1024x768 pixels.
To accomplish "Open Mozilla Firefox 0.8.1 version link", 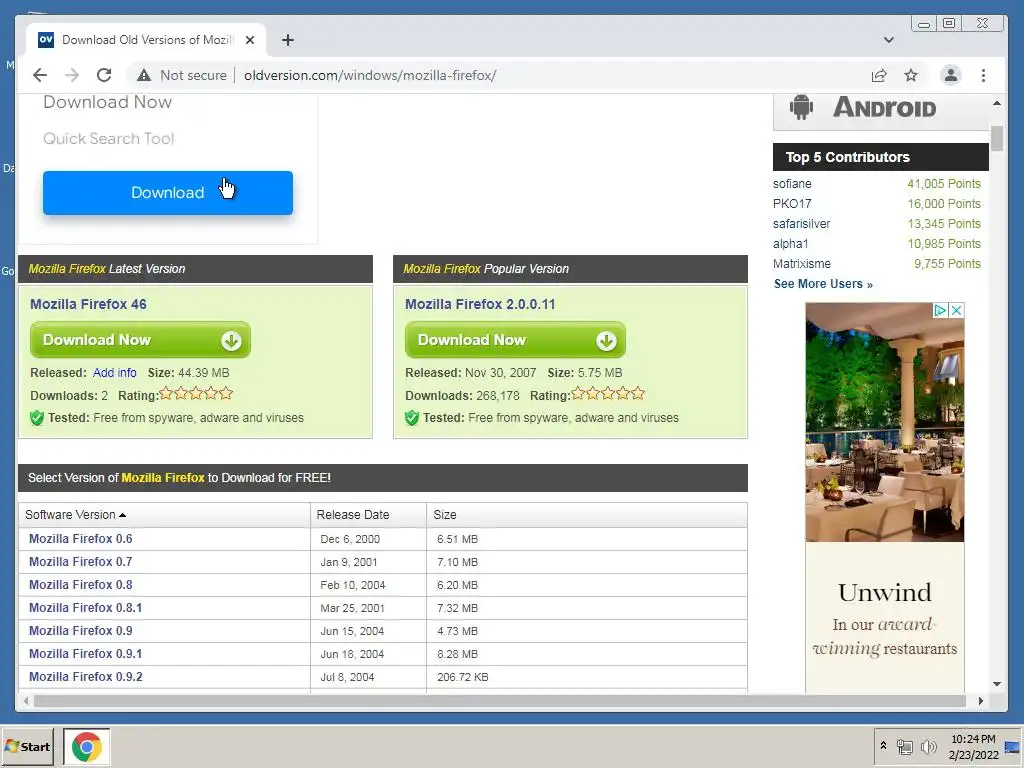I will (86, 607).
